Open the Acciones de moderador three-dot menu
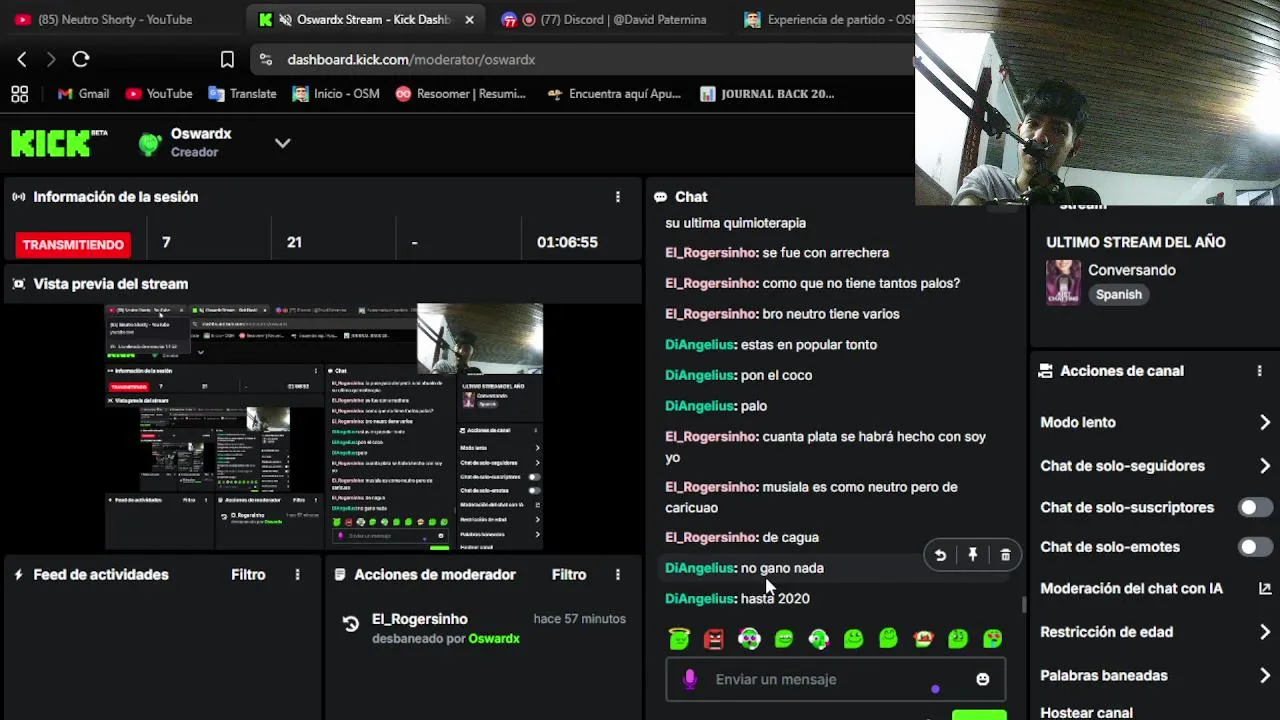The width and height of the screenshot is (1280, 720). point(618,575)
